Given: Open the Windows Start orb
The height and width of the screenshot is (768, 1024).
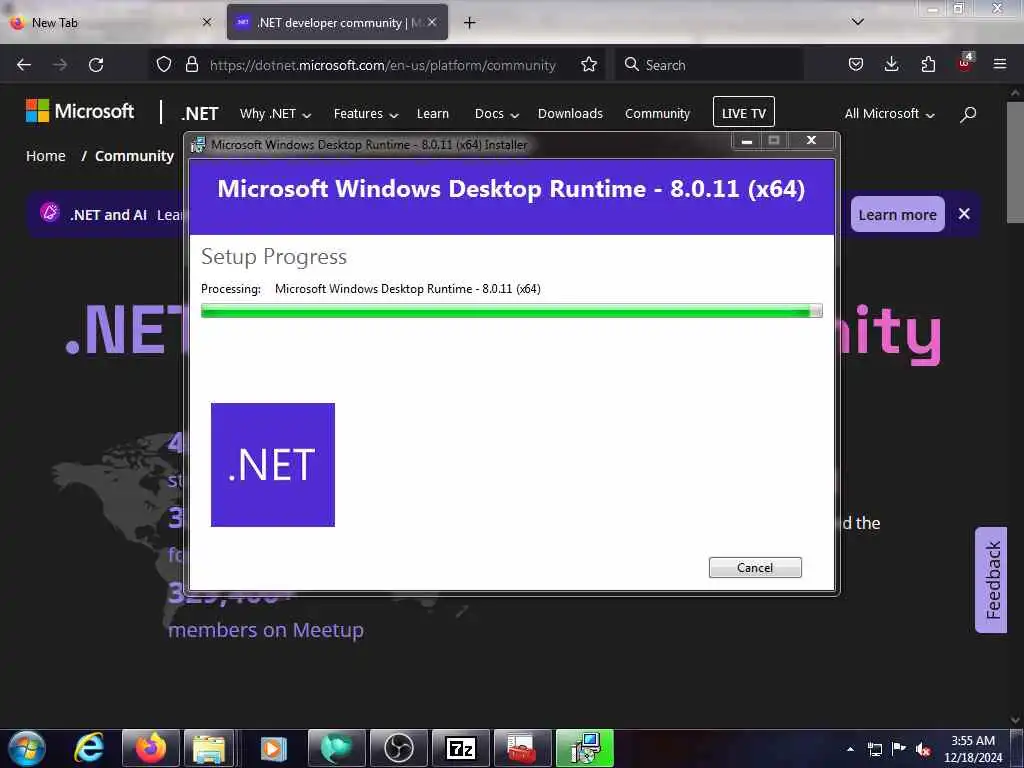Looking at the screenshot, I should pos(27,748).
